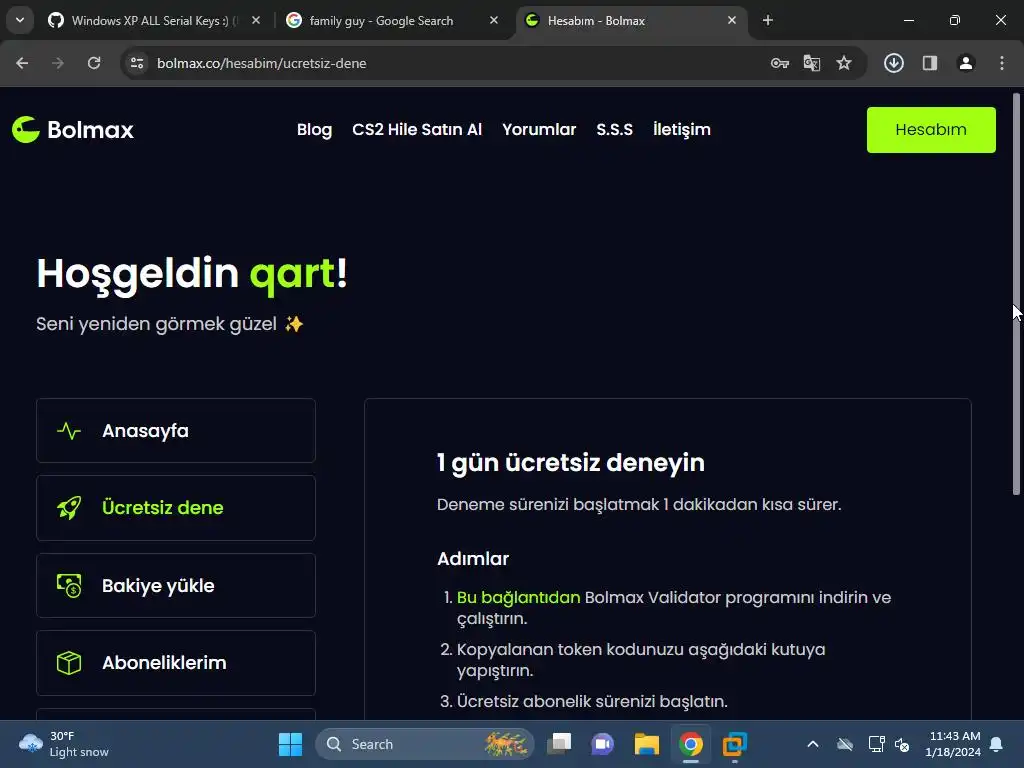Close the family guy Google Search tab

point(494,20)
